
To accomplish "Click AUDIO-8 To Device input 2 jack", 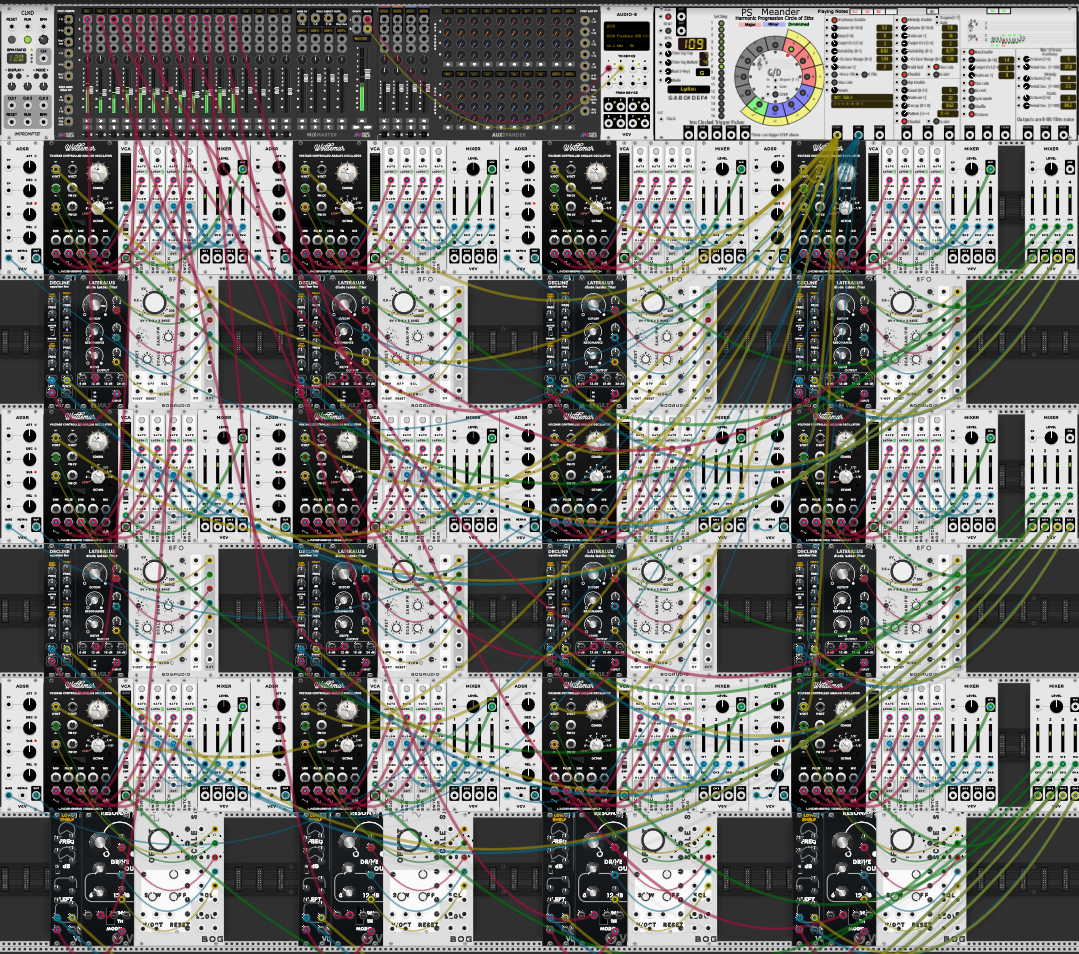I will tap(621, 68).
